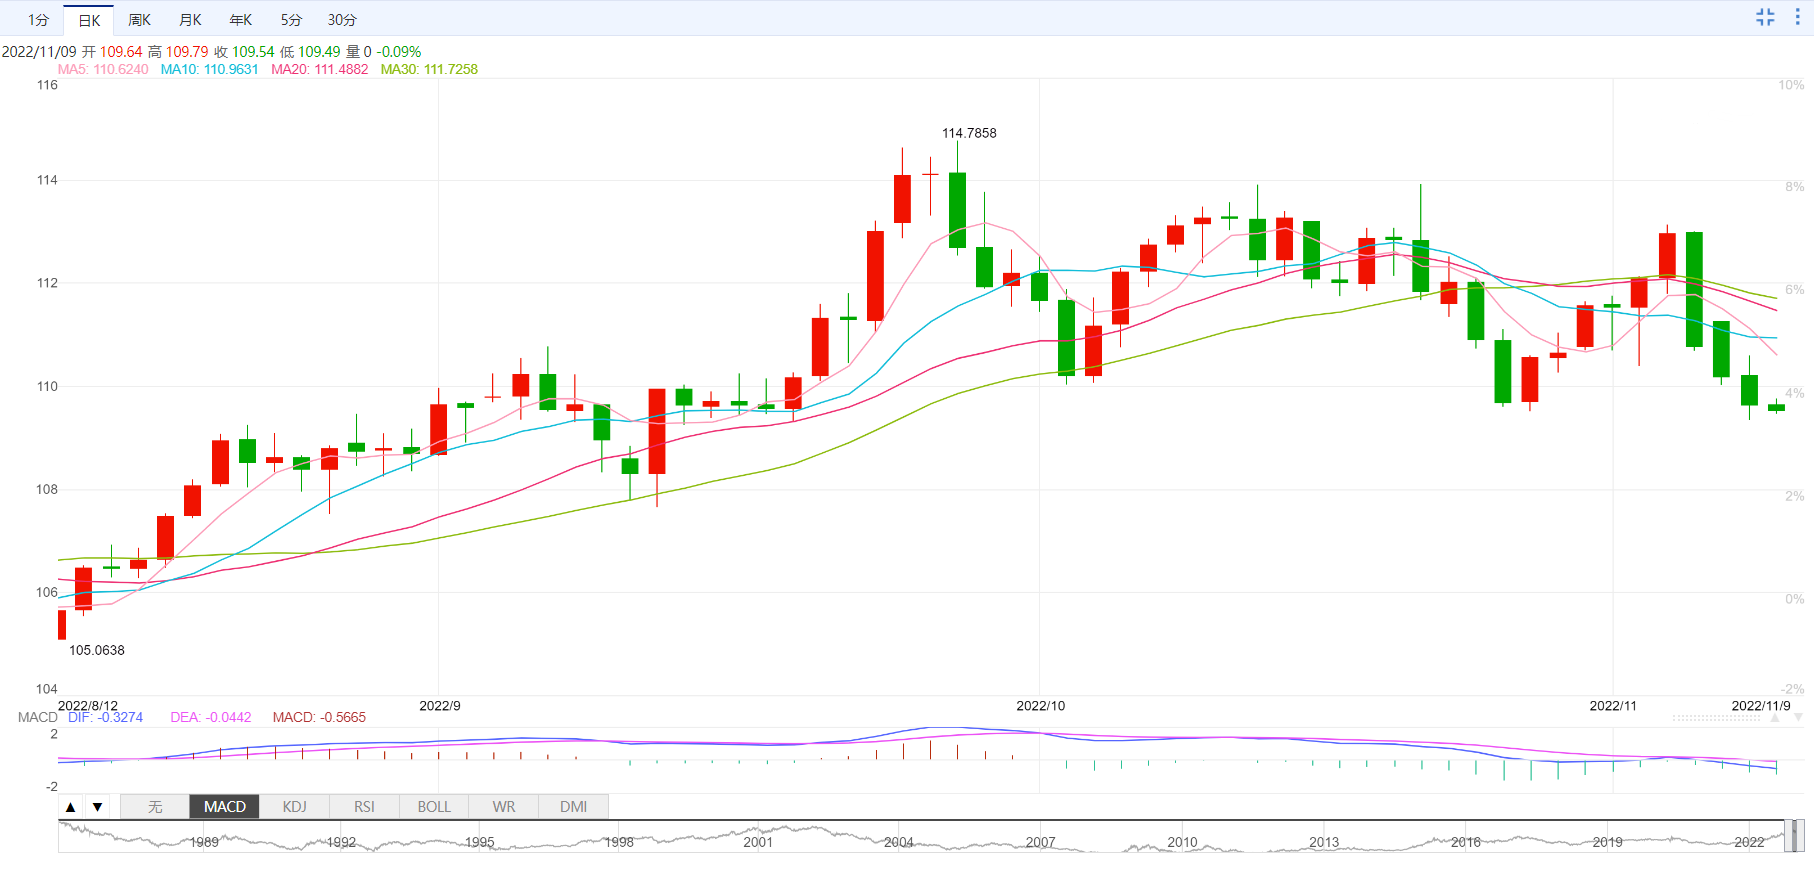This screenshot has width=1814, height=880.
Task: Switch to the 5分 timeframe tab
Action: tap(291, 20)
